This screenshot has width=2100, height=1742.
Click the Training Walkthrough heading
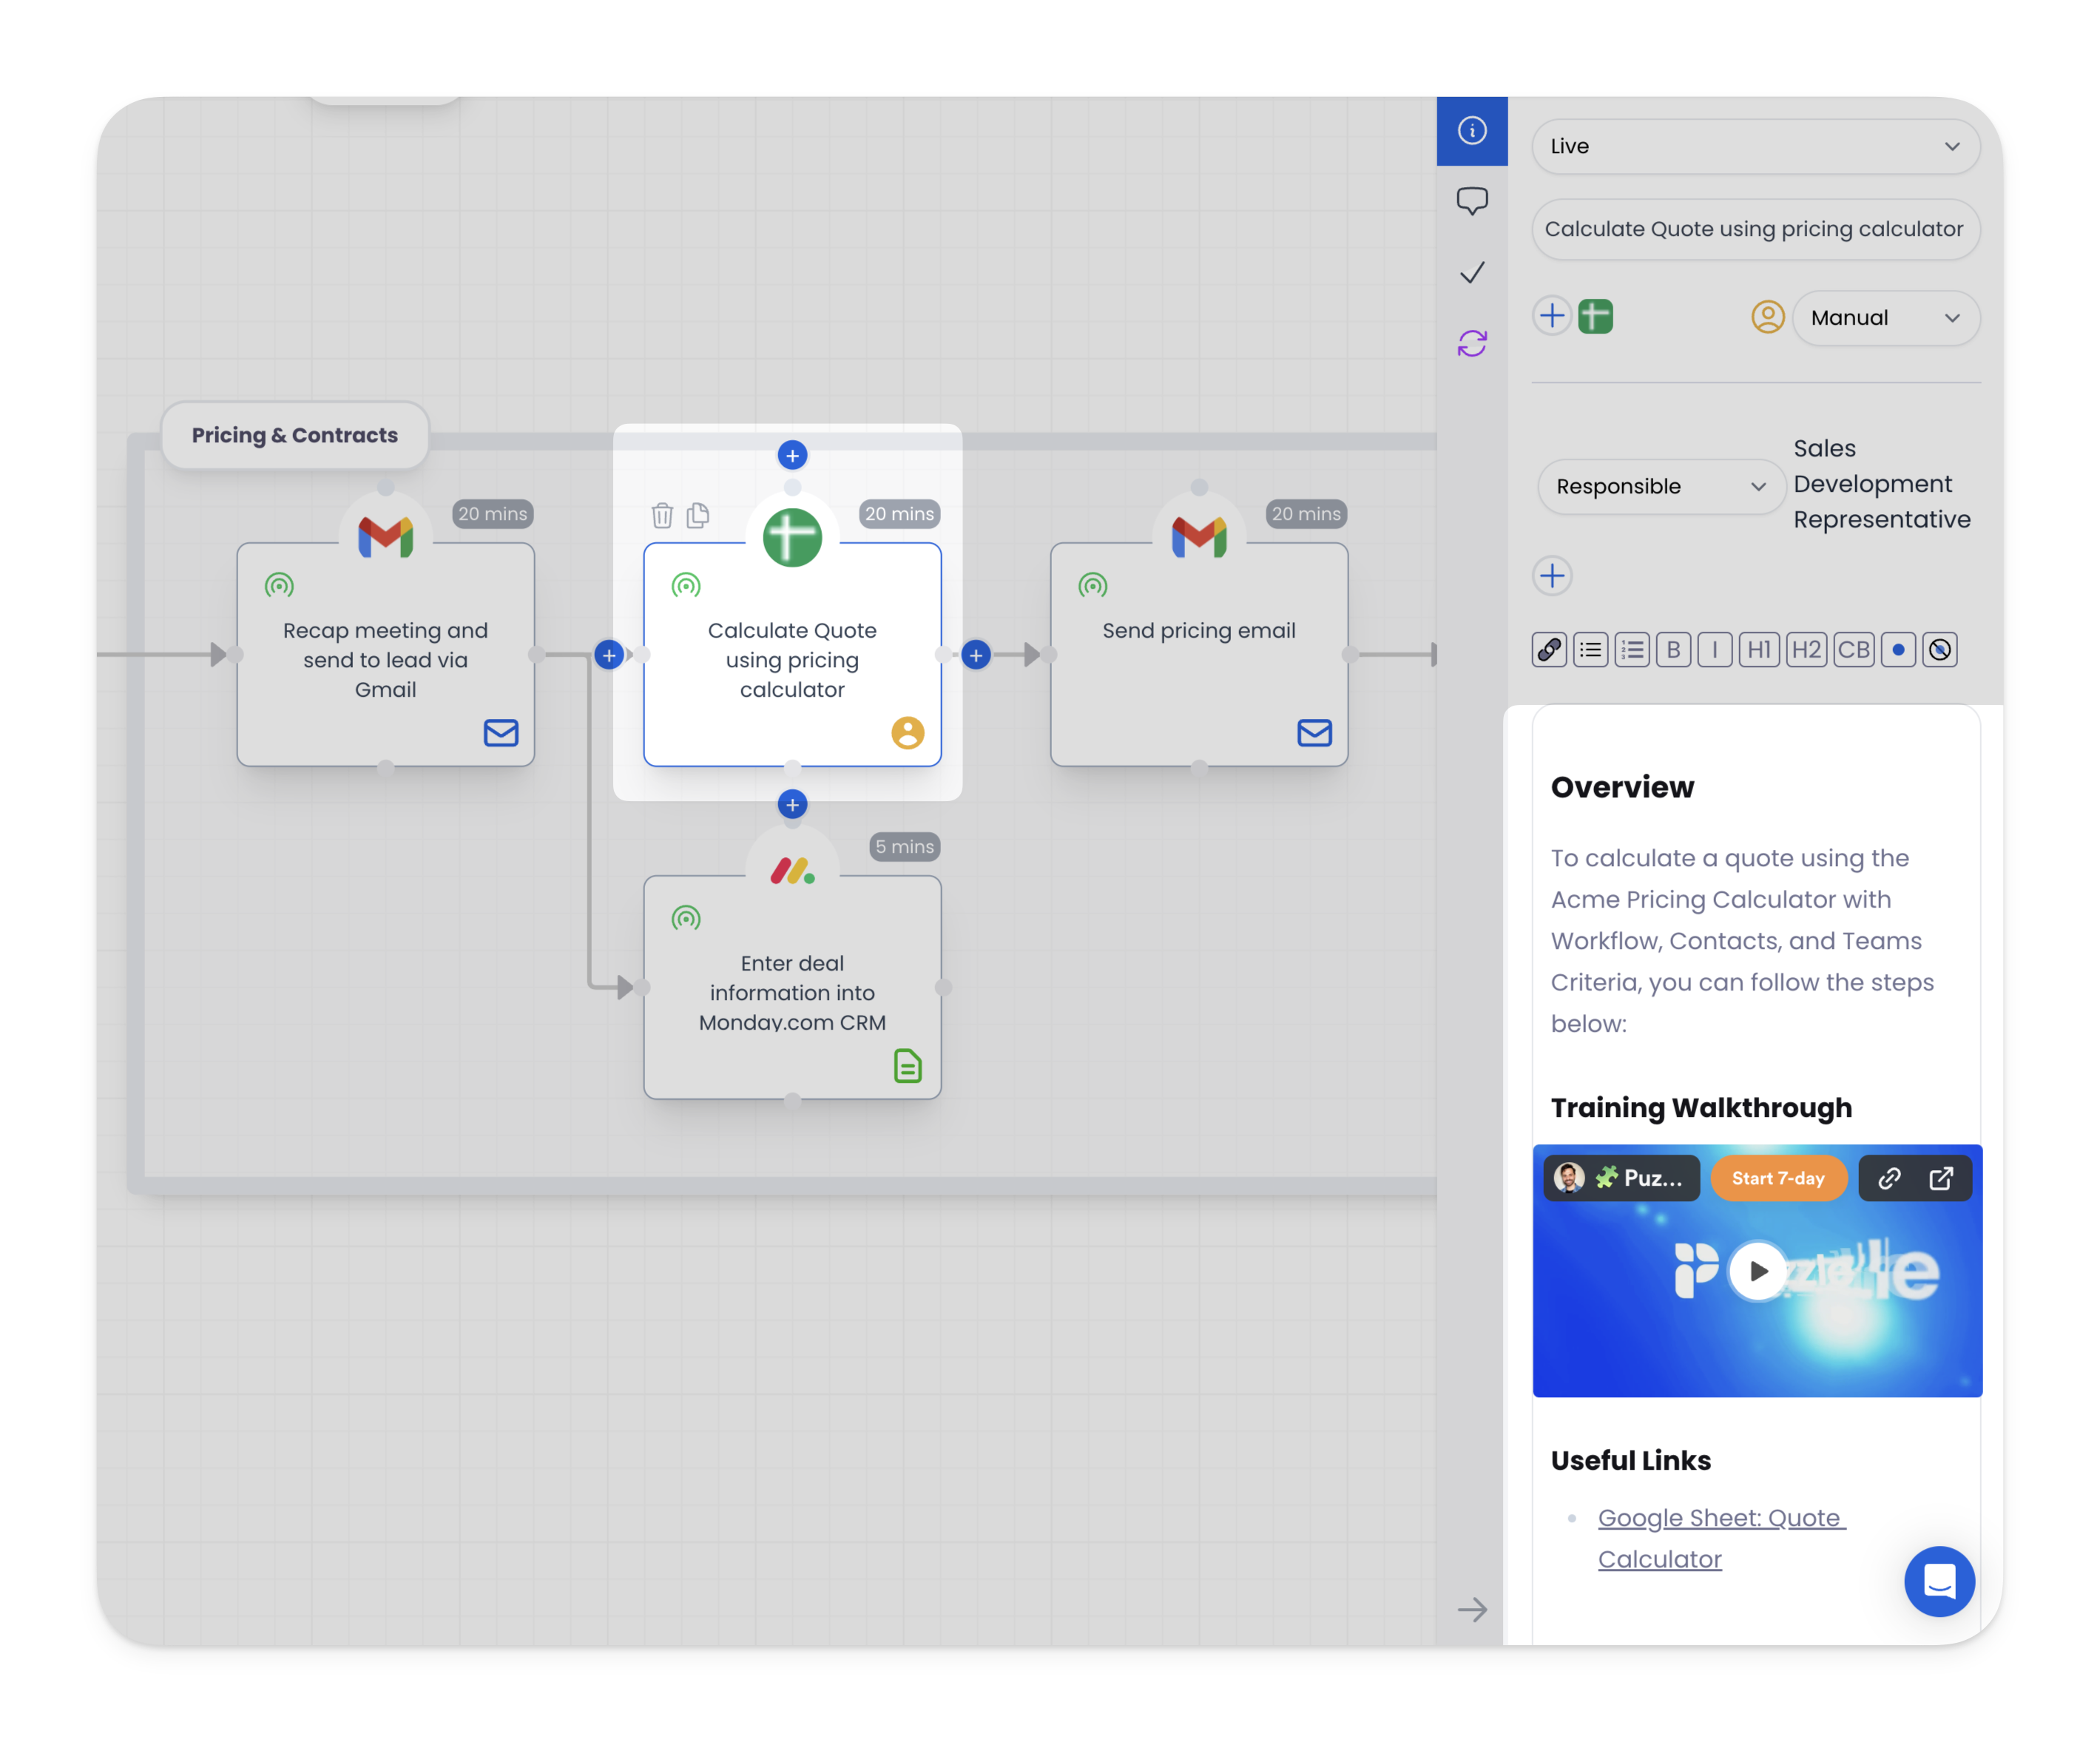[1701, 1108]
